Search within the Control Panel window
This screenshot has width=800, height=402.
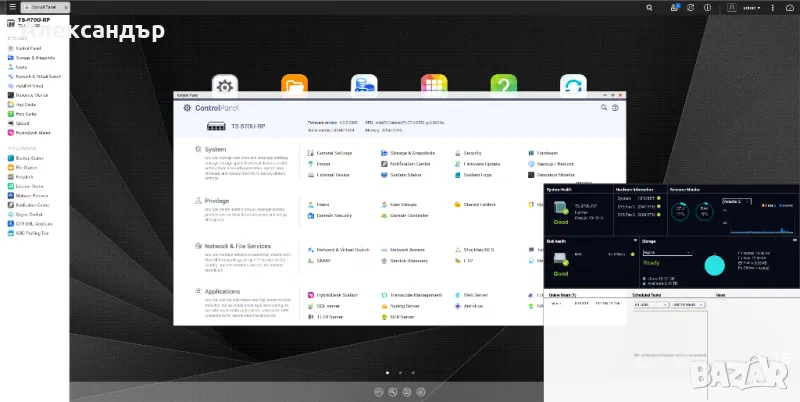click(x=604, y=108)
